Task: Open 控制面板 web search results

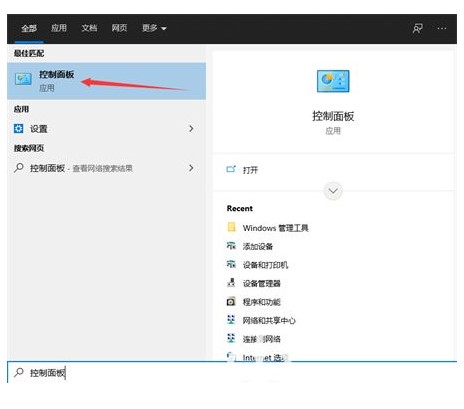Action: pyautogui.click(x=106, y=168)
